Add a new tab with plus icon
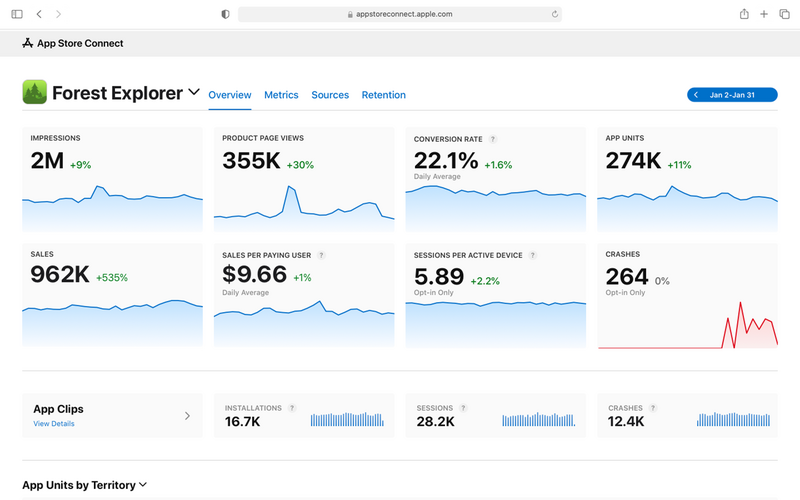This screenshot has width=800, height=500. coord(764,14)
